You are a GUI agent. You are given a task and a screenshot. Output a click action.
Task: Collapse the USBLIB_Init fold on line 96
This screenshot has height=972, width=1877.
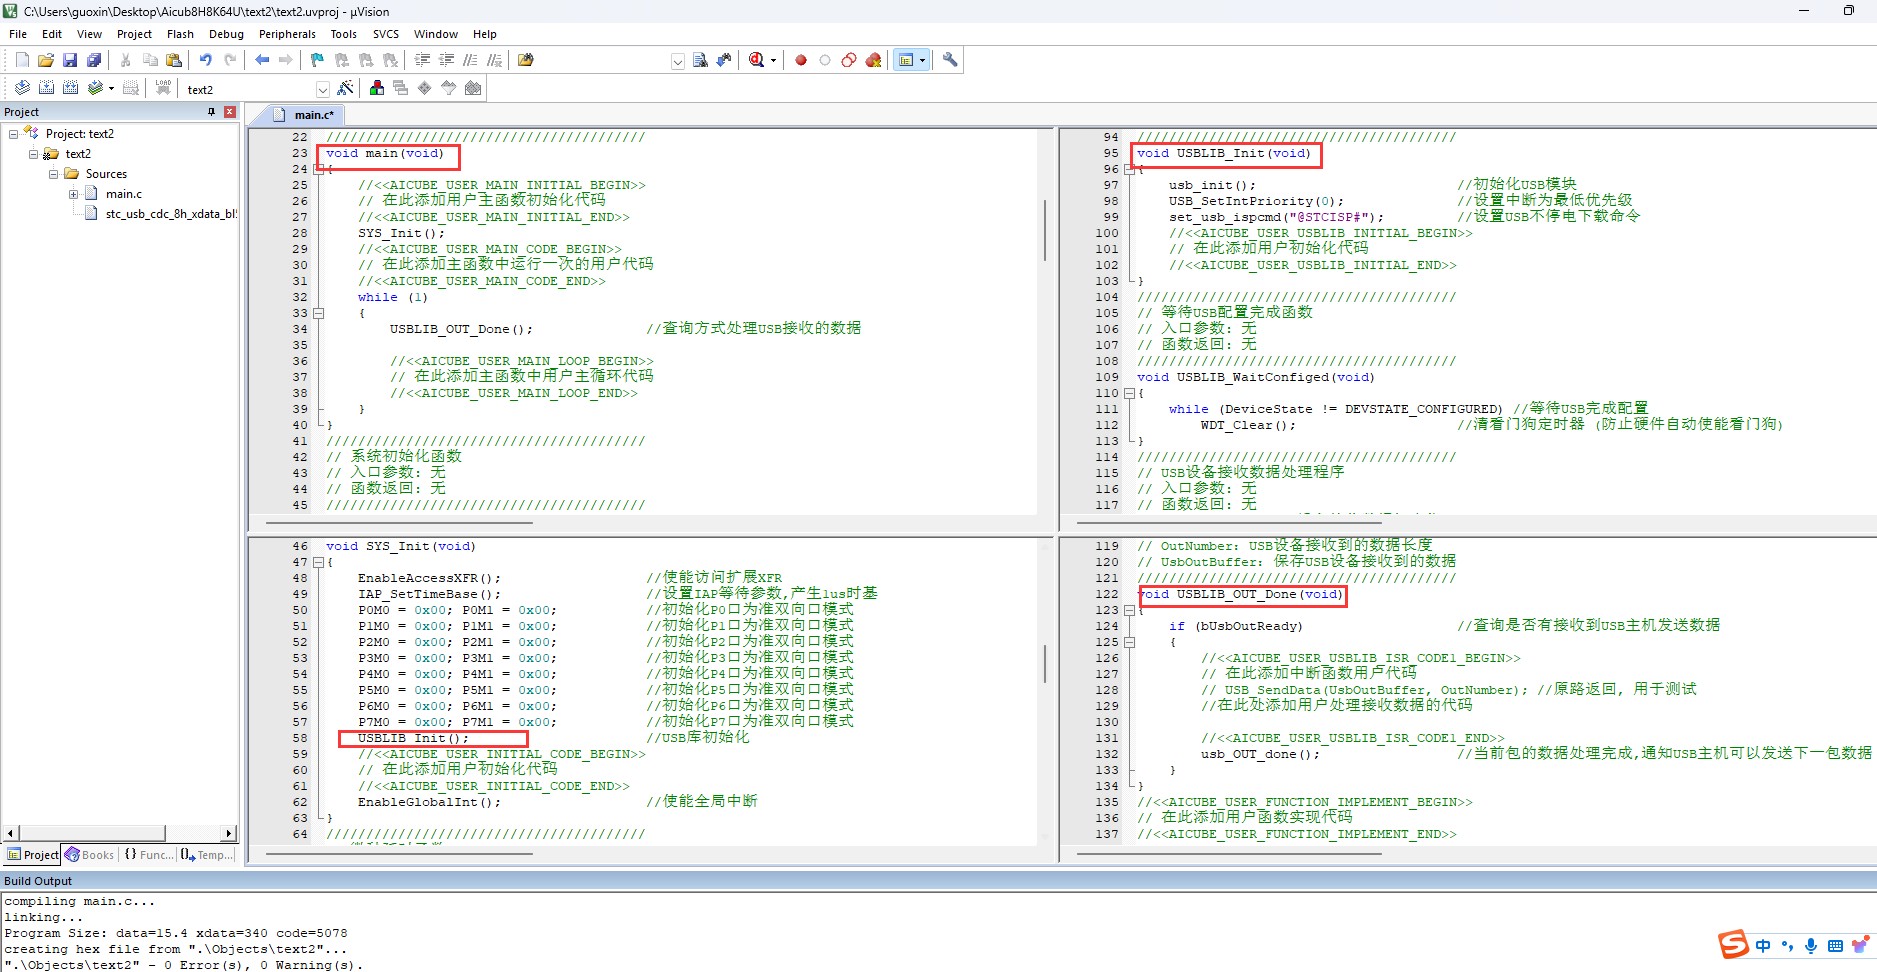coord(1130,169)
